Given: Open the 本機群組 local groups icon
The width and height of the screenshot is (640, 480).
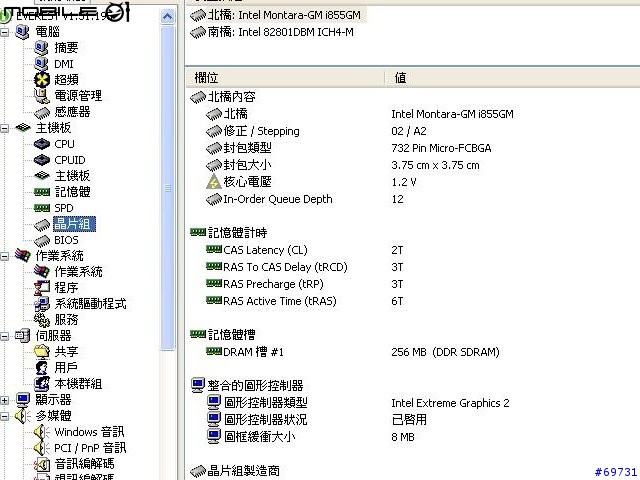Looking at the screenshot, I should point(42,384).
